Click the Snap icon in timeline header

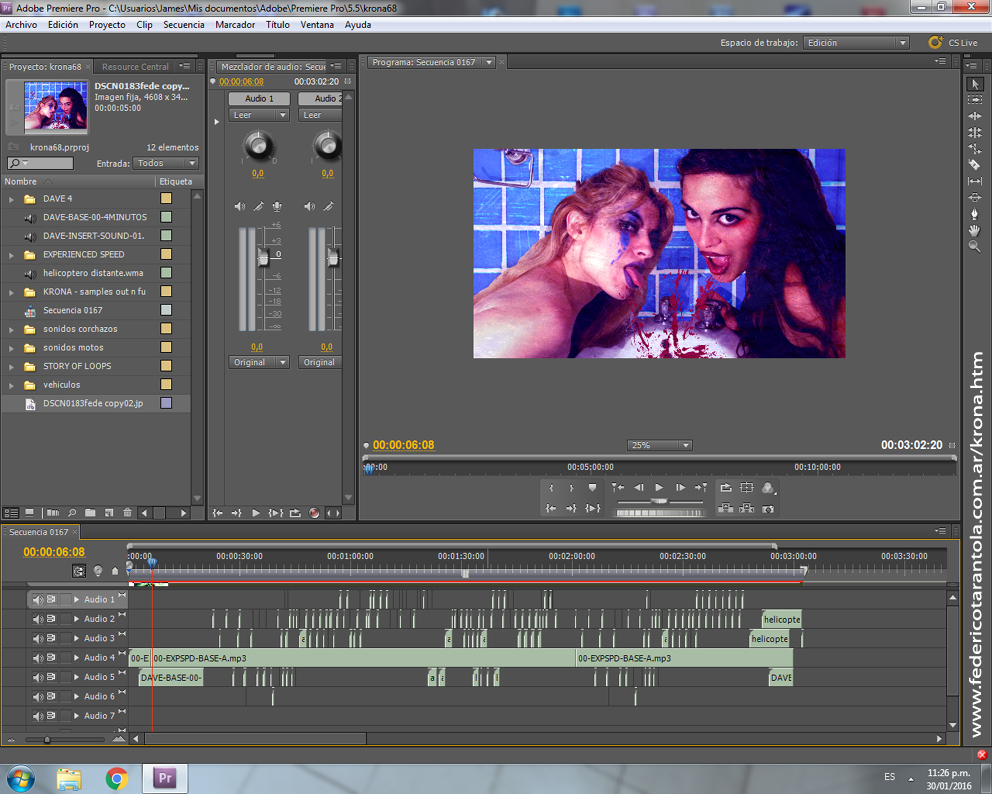pyautogui.click(x=79, y=571)
